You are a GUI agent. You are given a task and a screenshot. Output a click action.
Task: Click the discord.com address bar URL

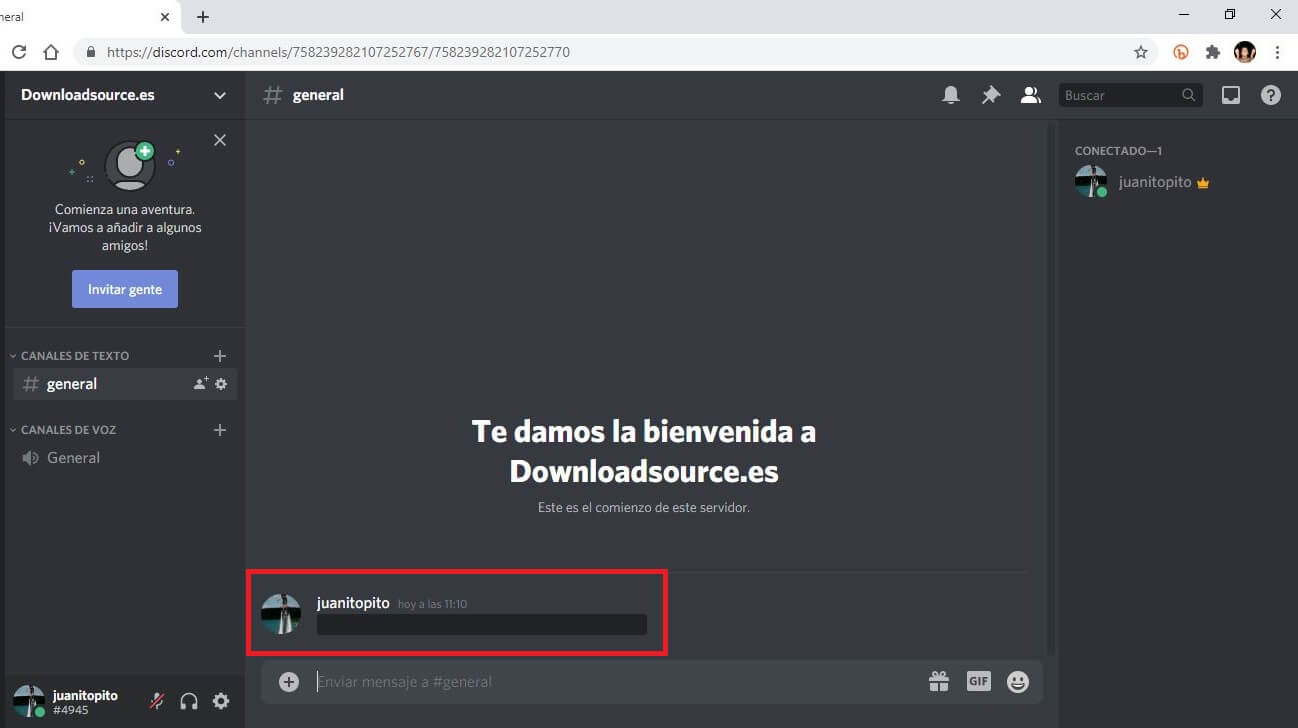tap(338, 52)
